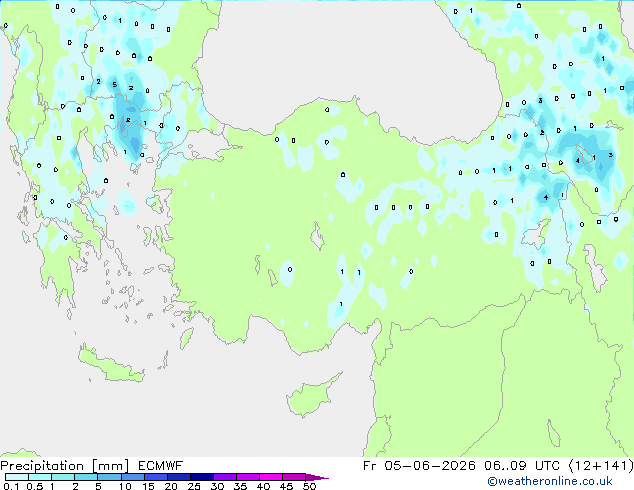
Task: Select the 5–10 mm legend swatch
Action: [x=109, y=477]
